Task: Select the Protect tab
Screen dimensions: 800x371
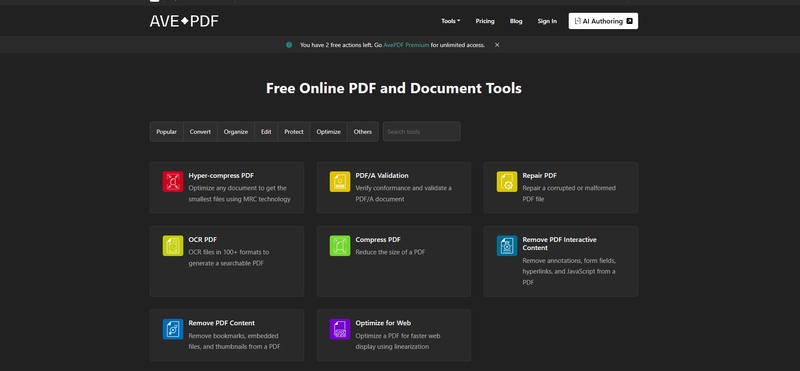Action: [x=294, y=132]
